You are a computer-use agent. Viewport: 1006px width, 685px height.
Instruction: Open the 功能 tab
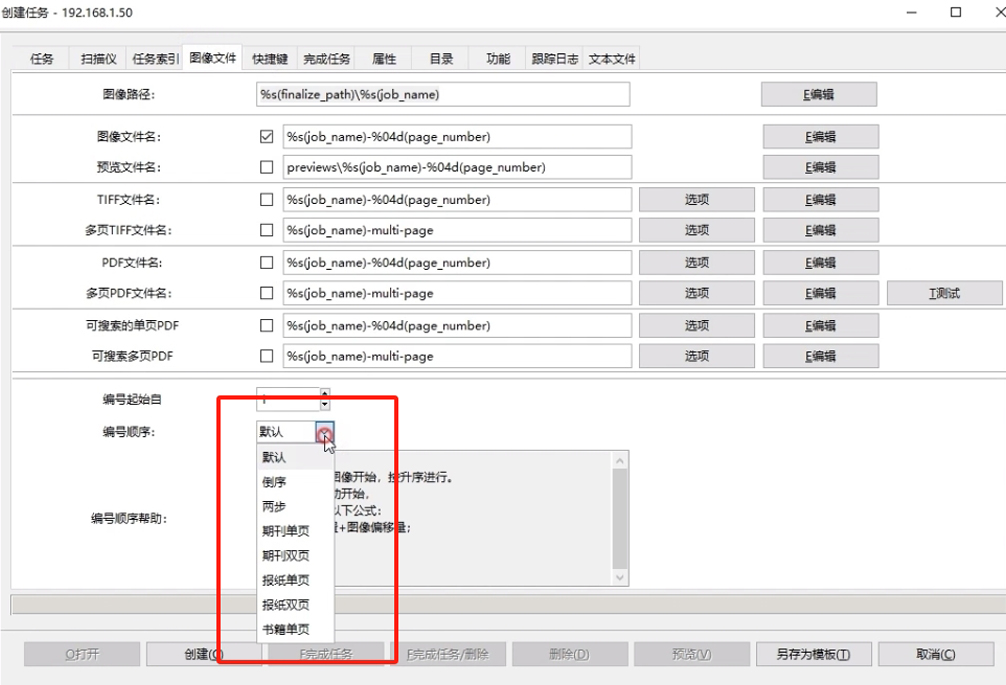point(497,59)
